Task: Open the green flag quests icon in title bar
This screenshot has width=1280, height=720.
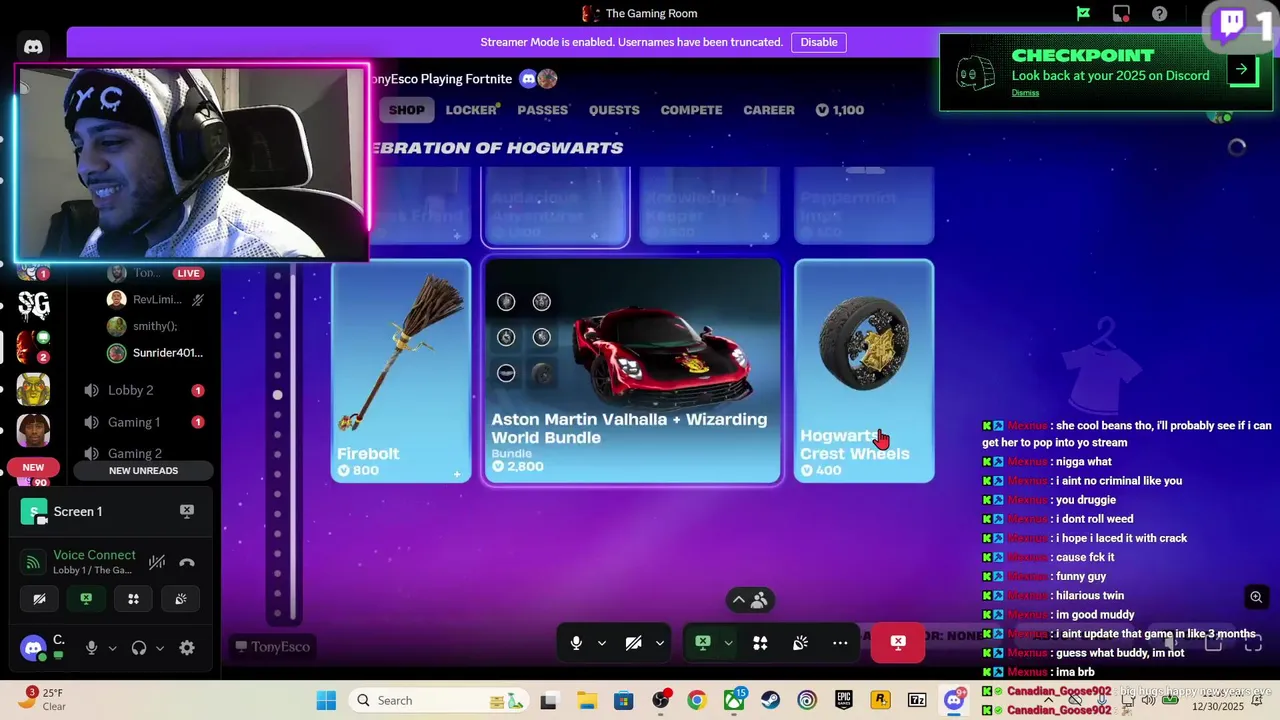Action: click(x=1083, y=14)
